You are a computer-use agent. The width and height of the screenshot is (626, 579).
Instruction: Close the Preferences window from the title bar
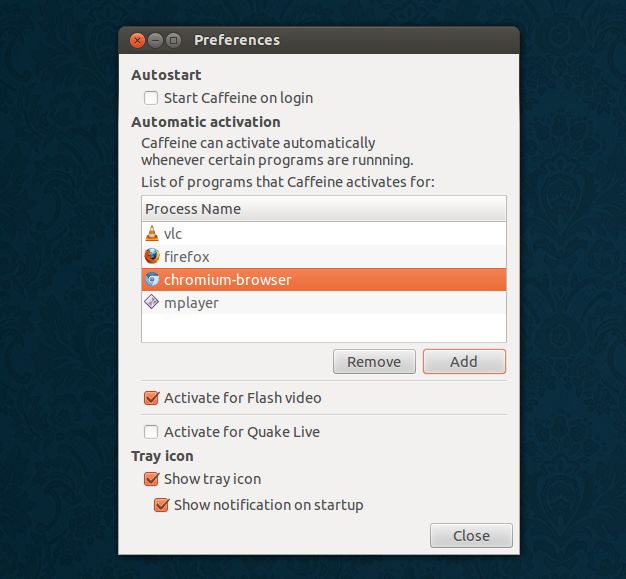pyautogui.click(x=138, y=41)
